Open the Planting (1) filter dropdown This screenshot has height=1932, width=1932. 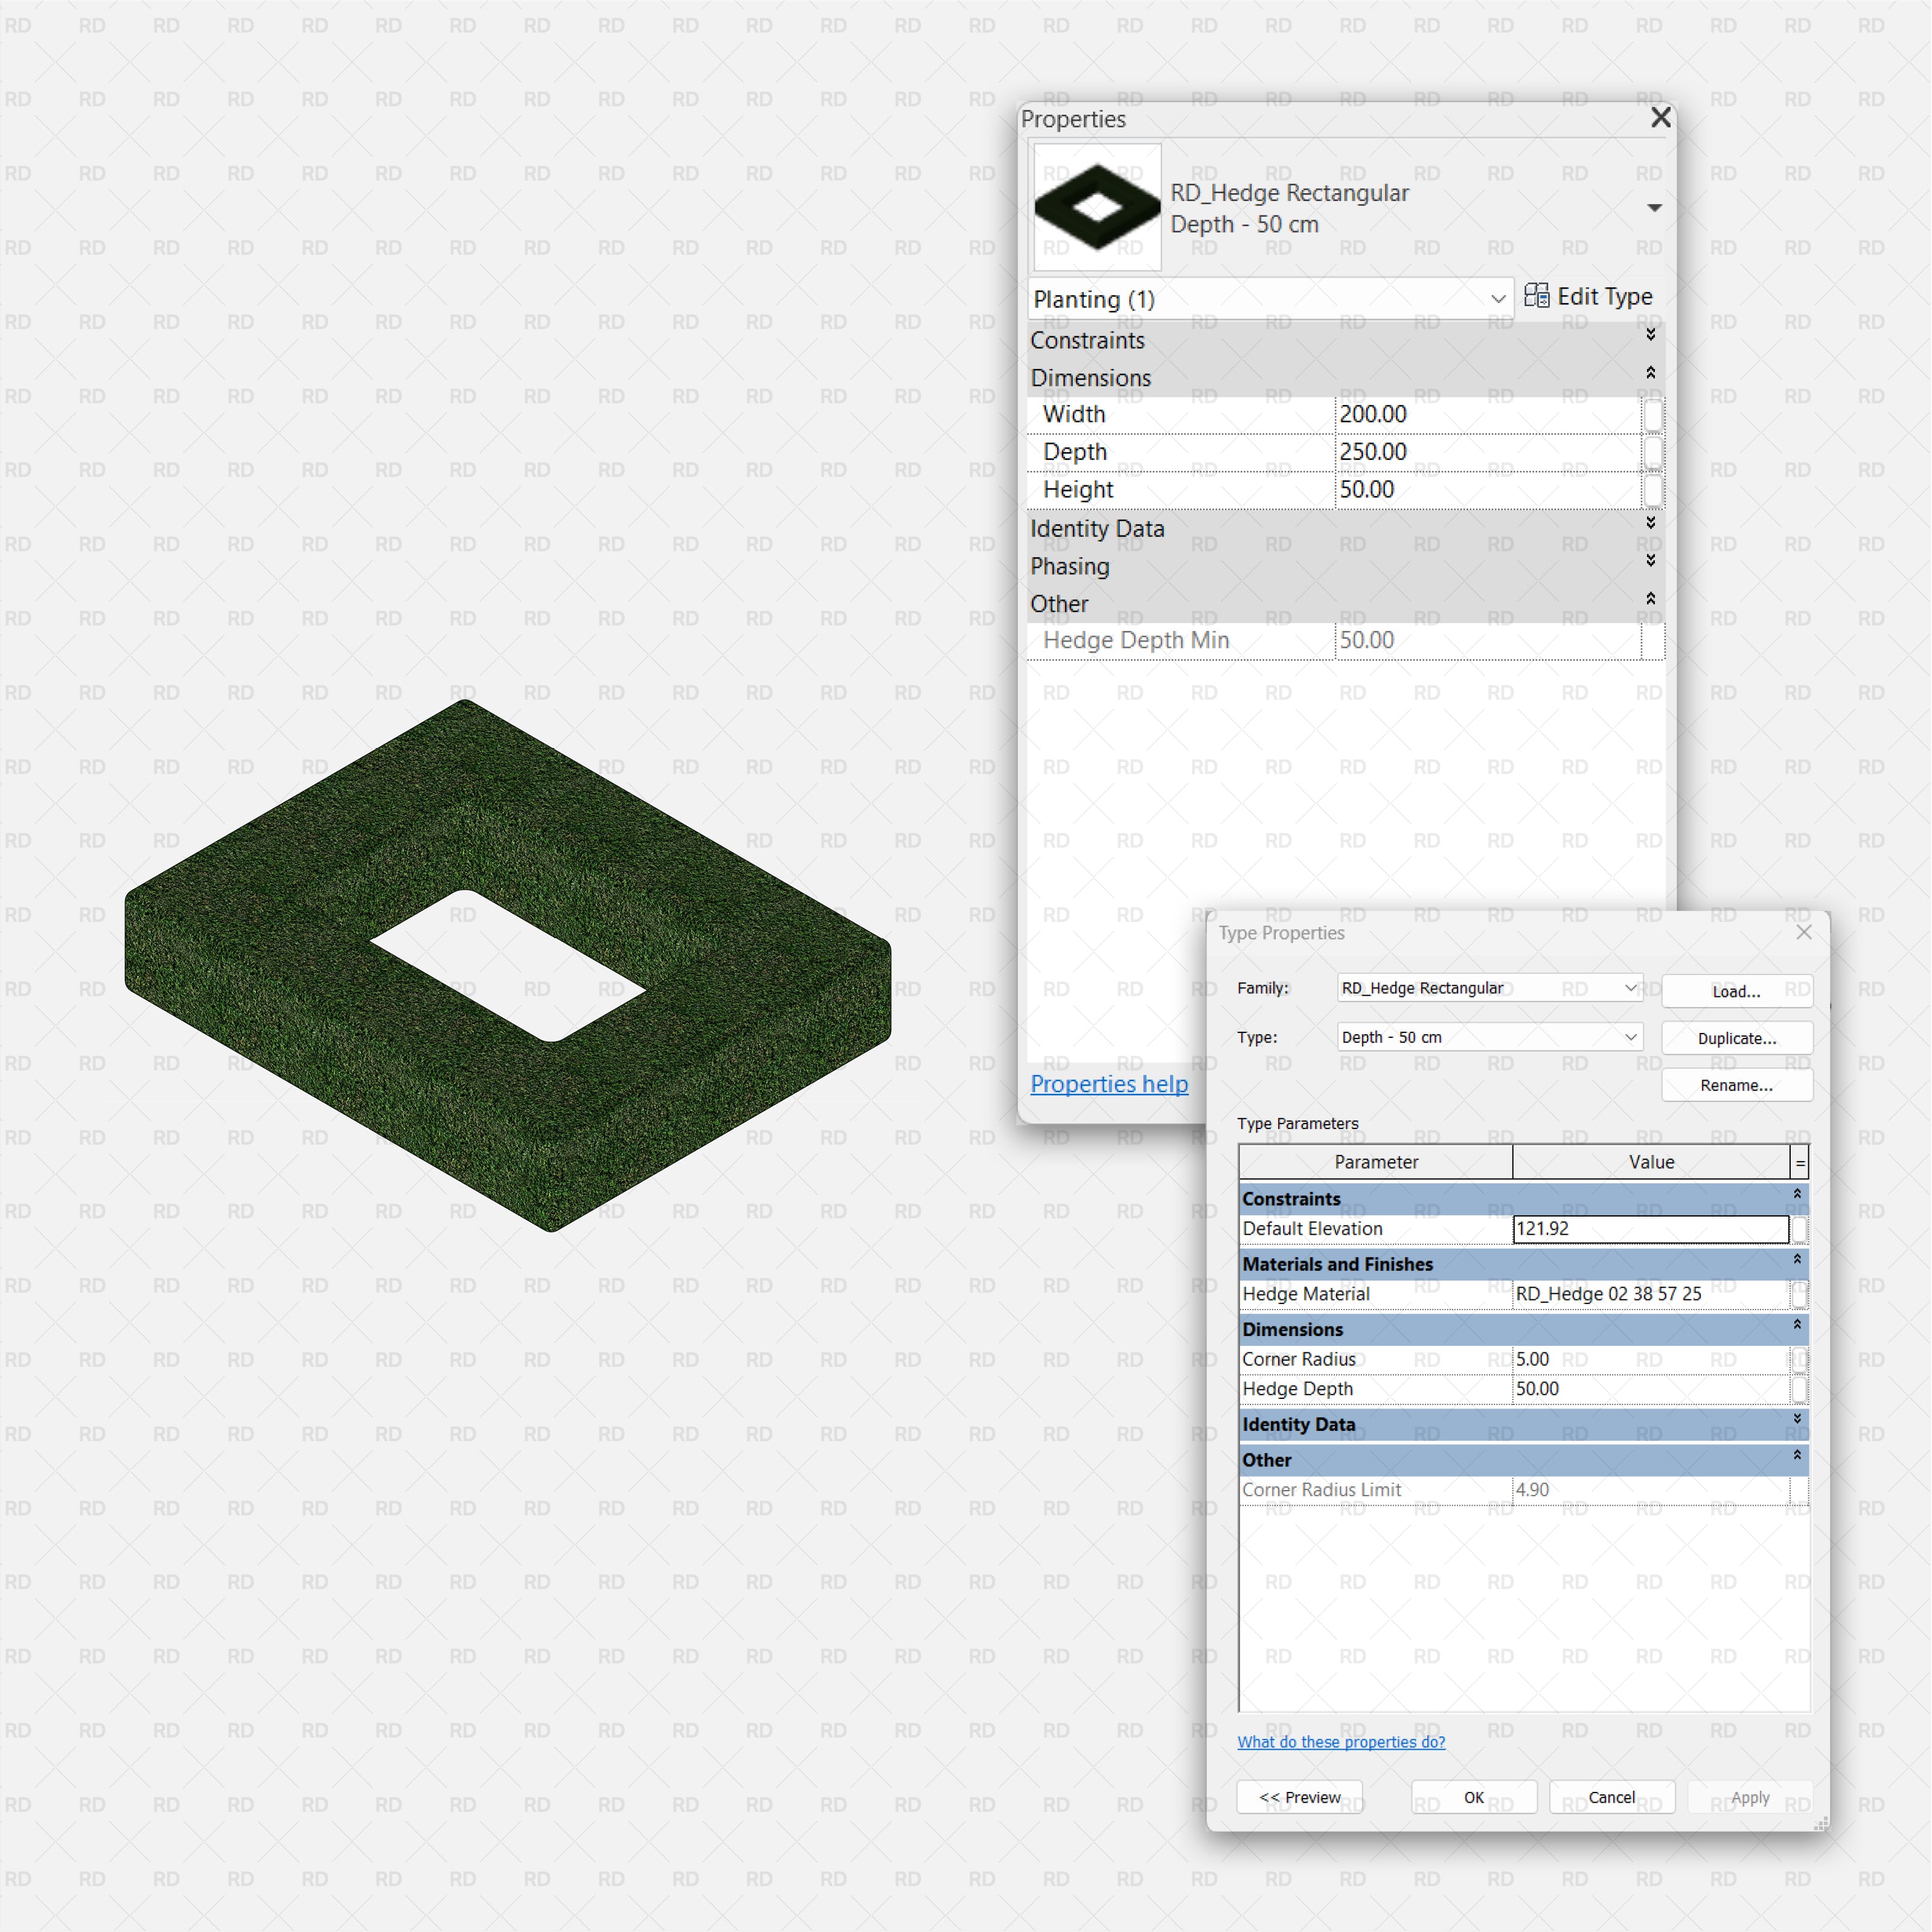1497,299
